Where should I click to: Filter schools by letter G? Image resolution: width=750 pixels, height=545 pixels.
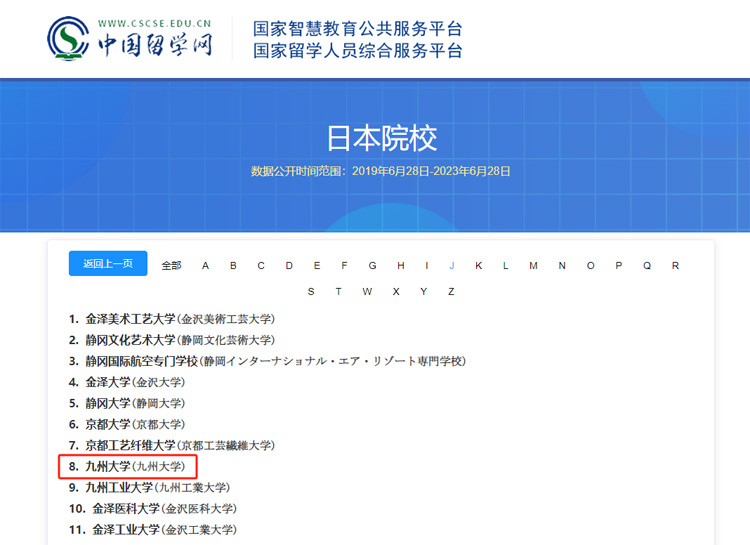point(372,266)
